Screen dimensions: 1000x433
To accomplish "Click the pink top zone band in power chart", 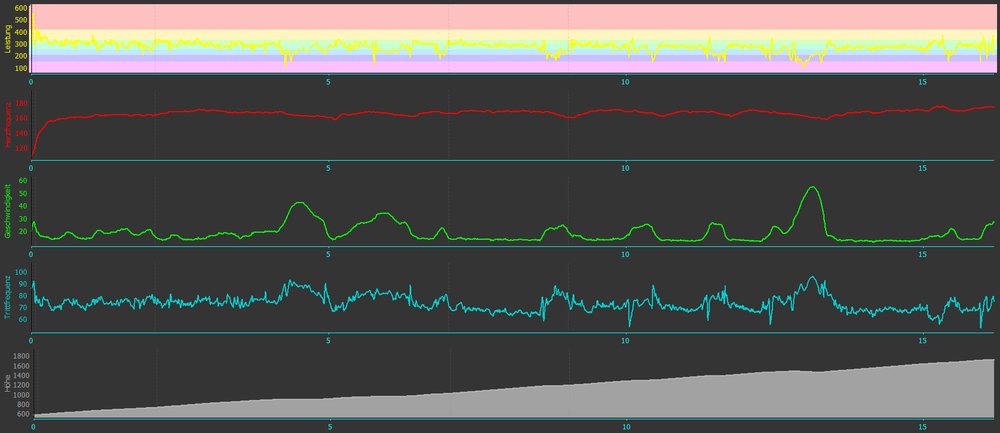I will point(500,16).
